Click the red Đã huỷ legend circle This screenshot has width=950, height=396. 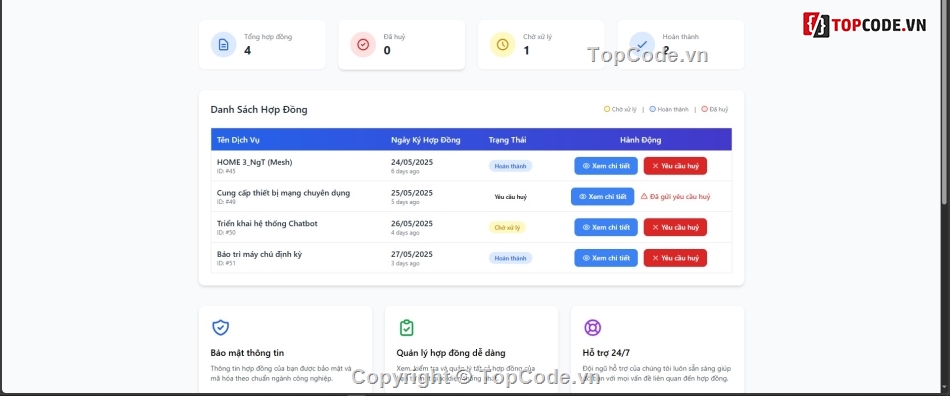705,110
